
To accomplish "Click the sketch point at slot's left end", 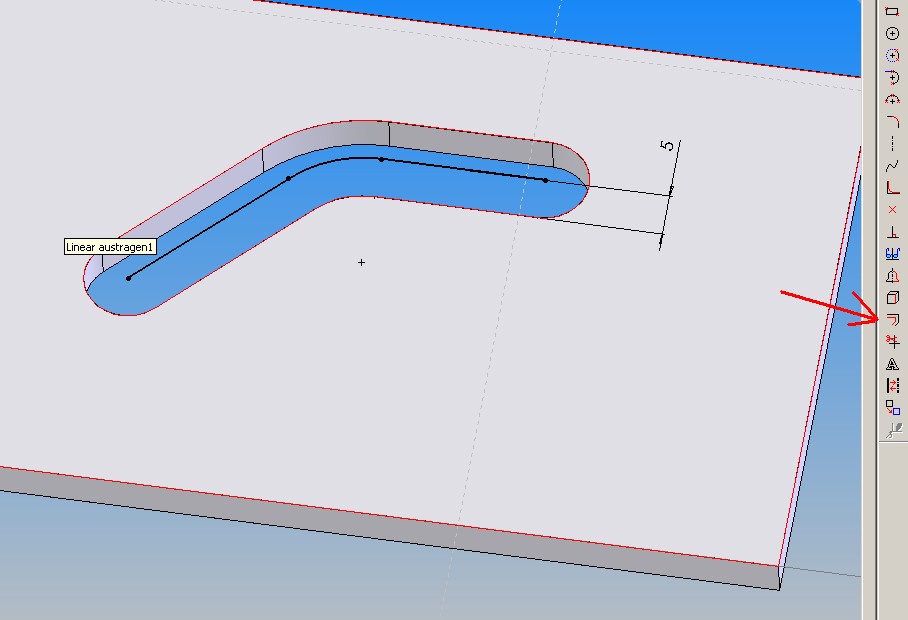I will pyautogui.click(x=128, y=278).
